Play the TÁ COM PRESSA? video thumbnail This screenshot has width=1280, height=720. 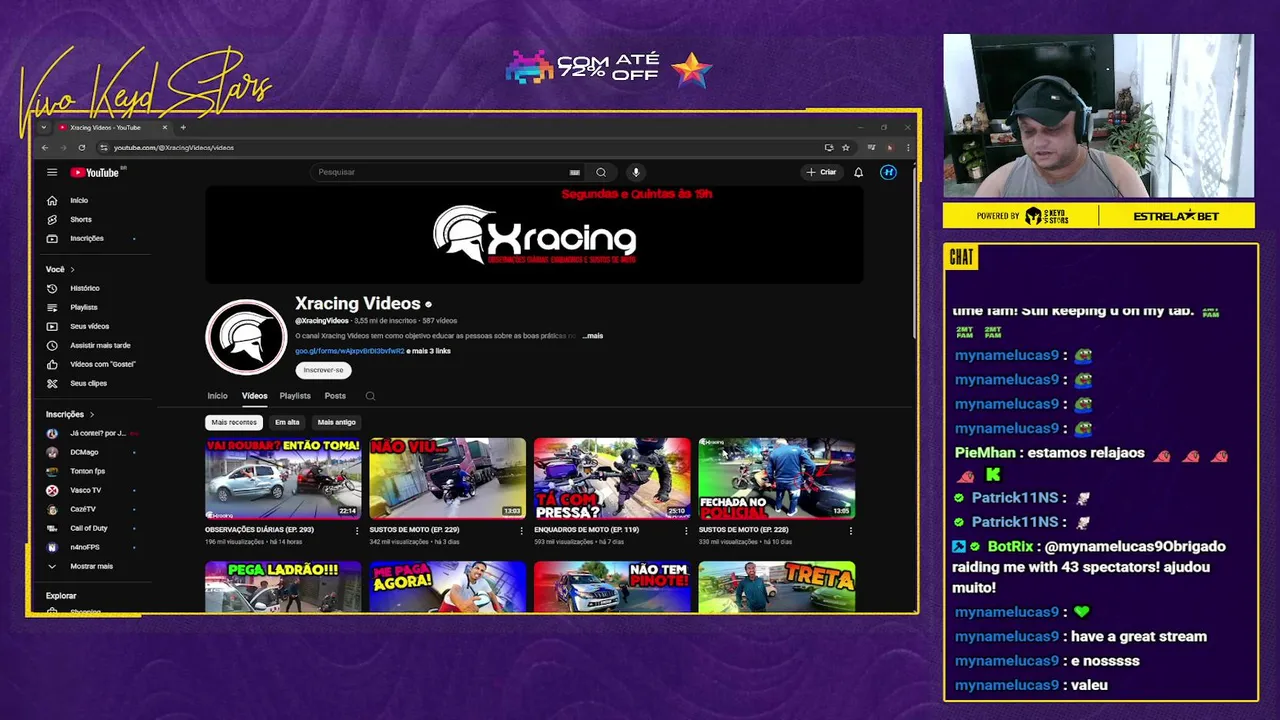point(612,478)
